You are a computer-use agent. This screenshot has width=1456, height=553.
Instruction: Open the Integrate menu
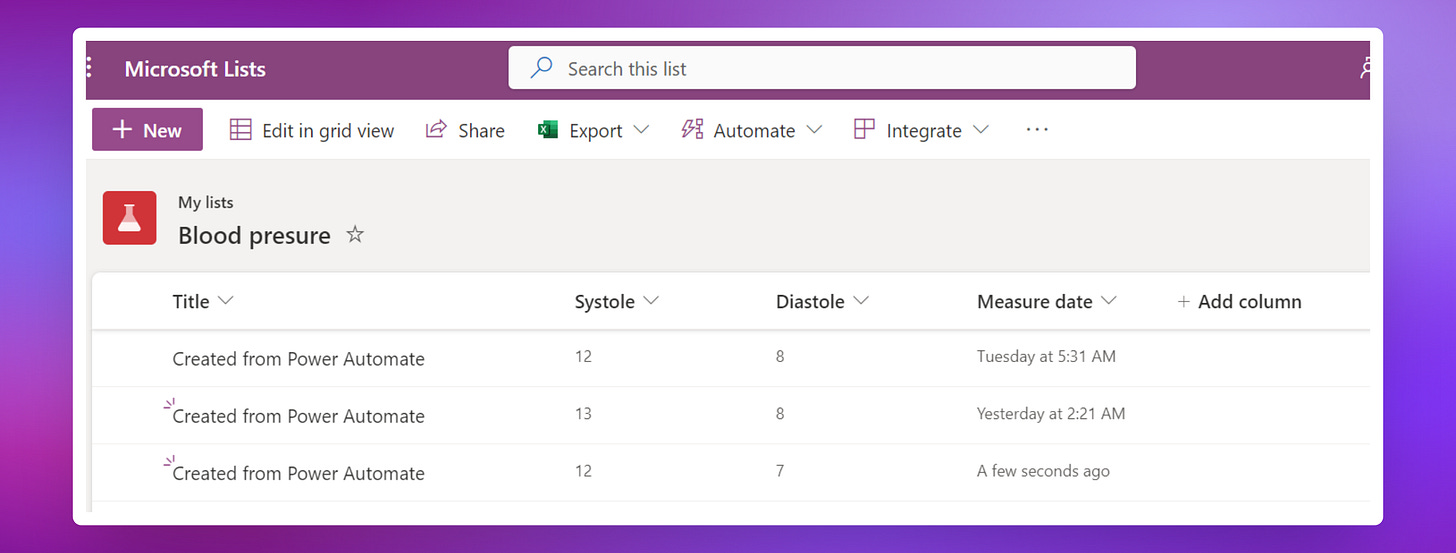(921, 130)
